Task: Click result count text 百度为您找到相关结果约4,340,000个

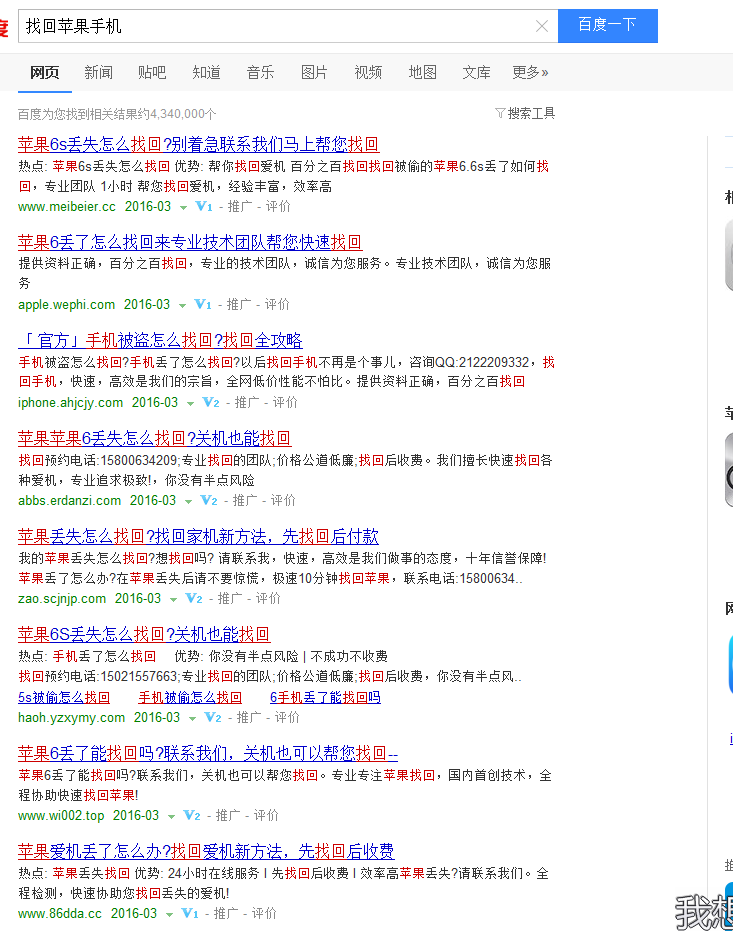Action: [x=117, y=113]
